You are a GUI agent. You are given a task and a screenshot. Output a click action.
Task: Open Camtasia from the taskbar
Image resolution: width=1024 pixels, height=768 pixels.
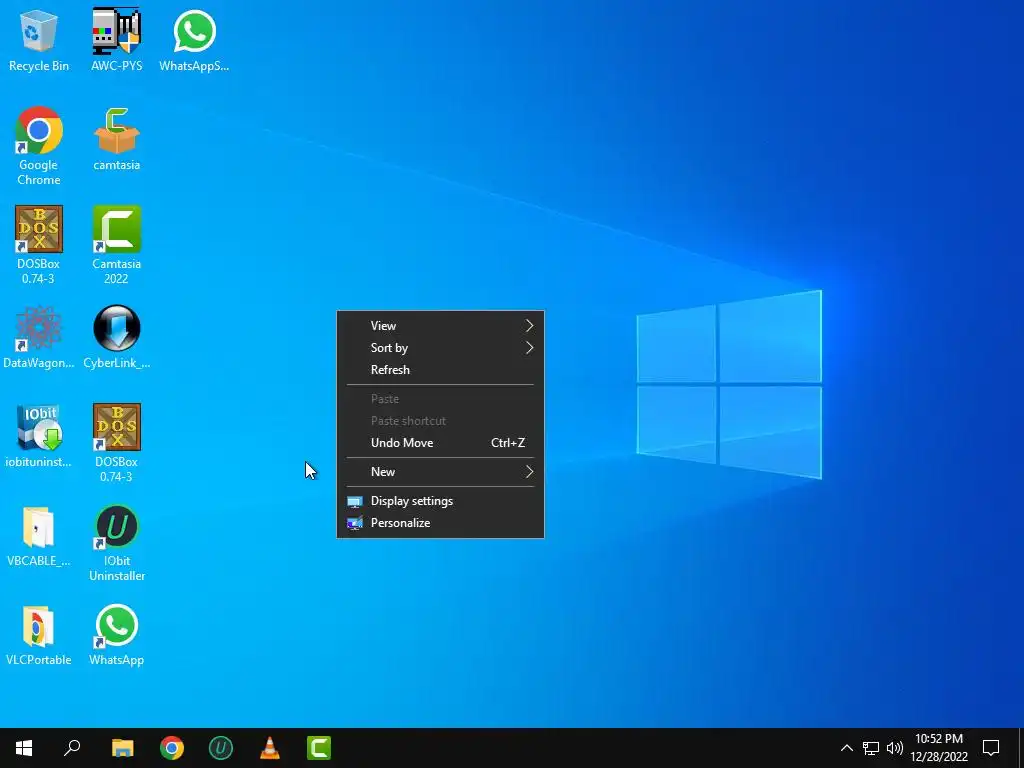[319, 748]
